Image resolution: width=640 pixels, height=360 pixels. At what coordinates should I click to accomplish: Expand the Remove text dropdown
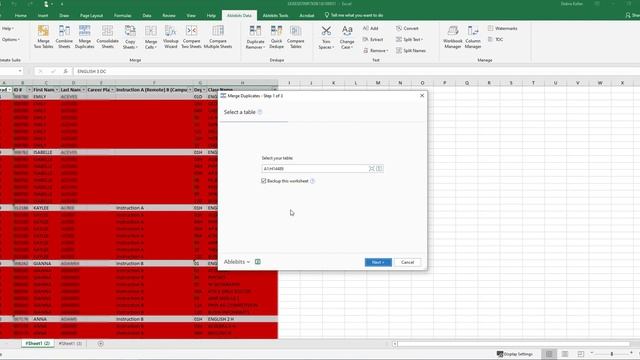pos(376,51)
